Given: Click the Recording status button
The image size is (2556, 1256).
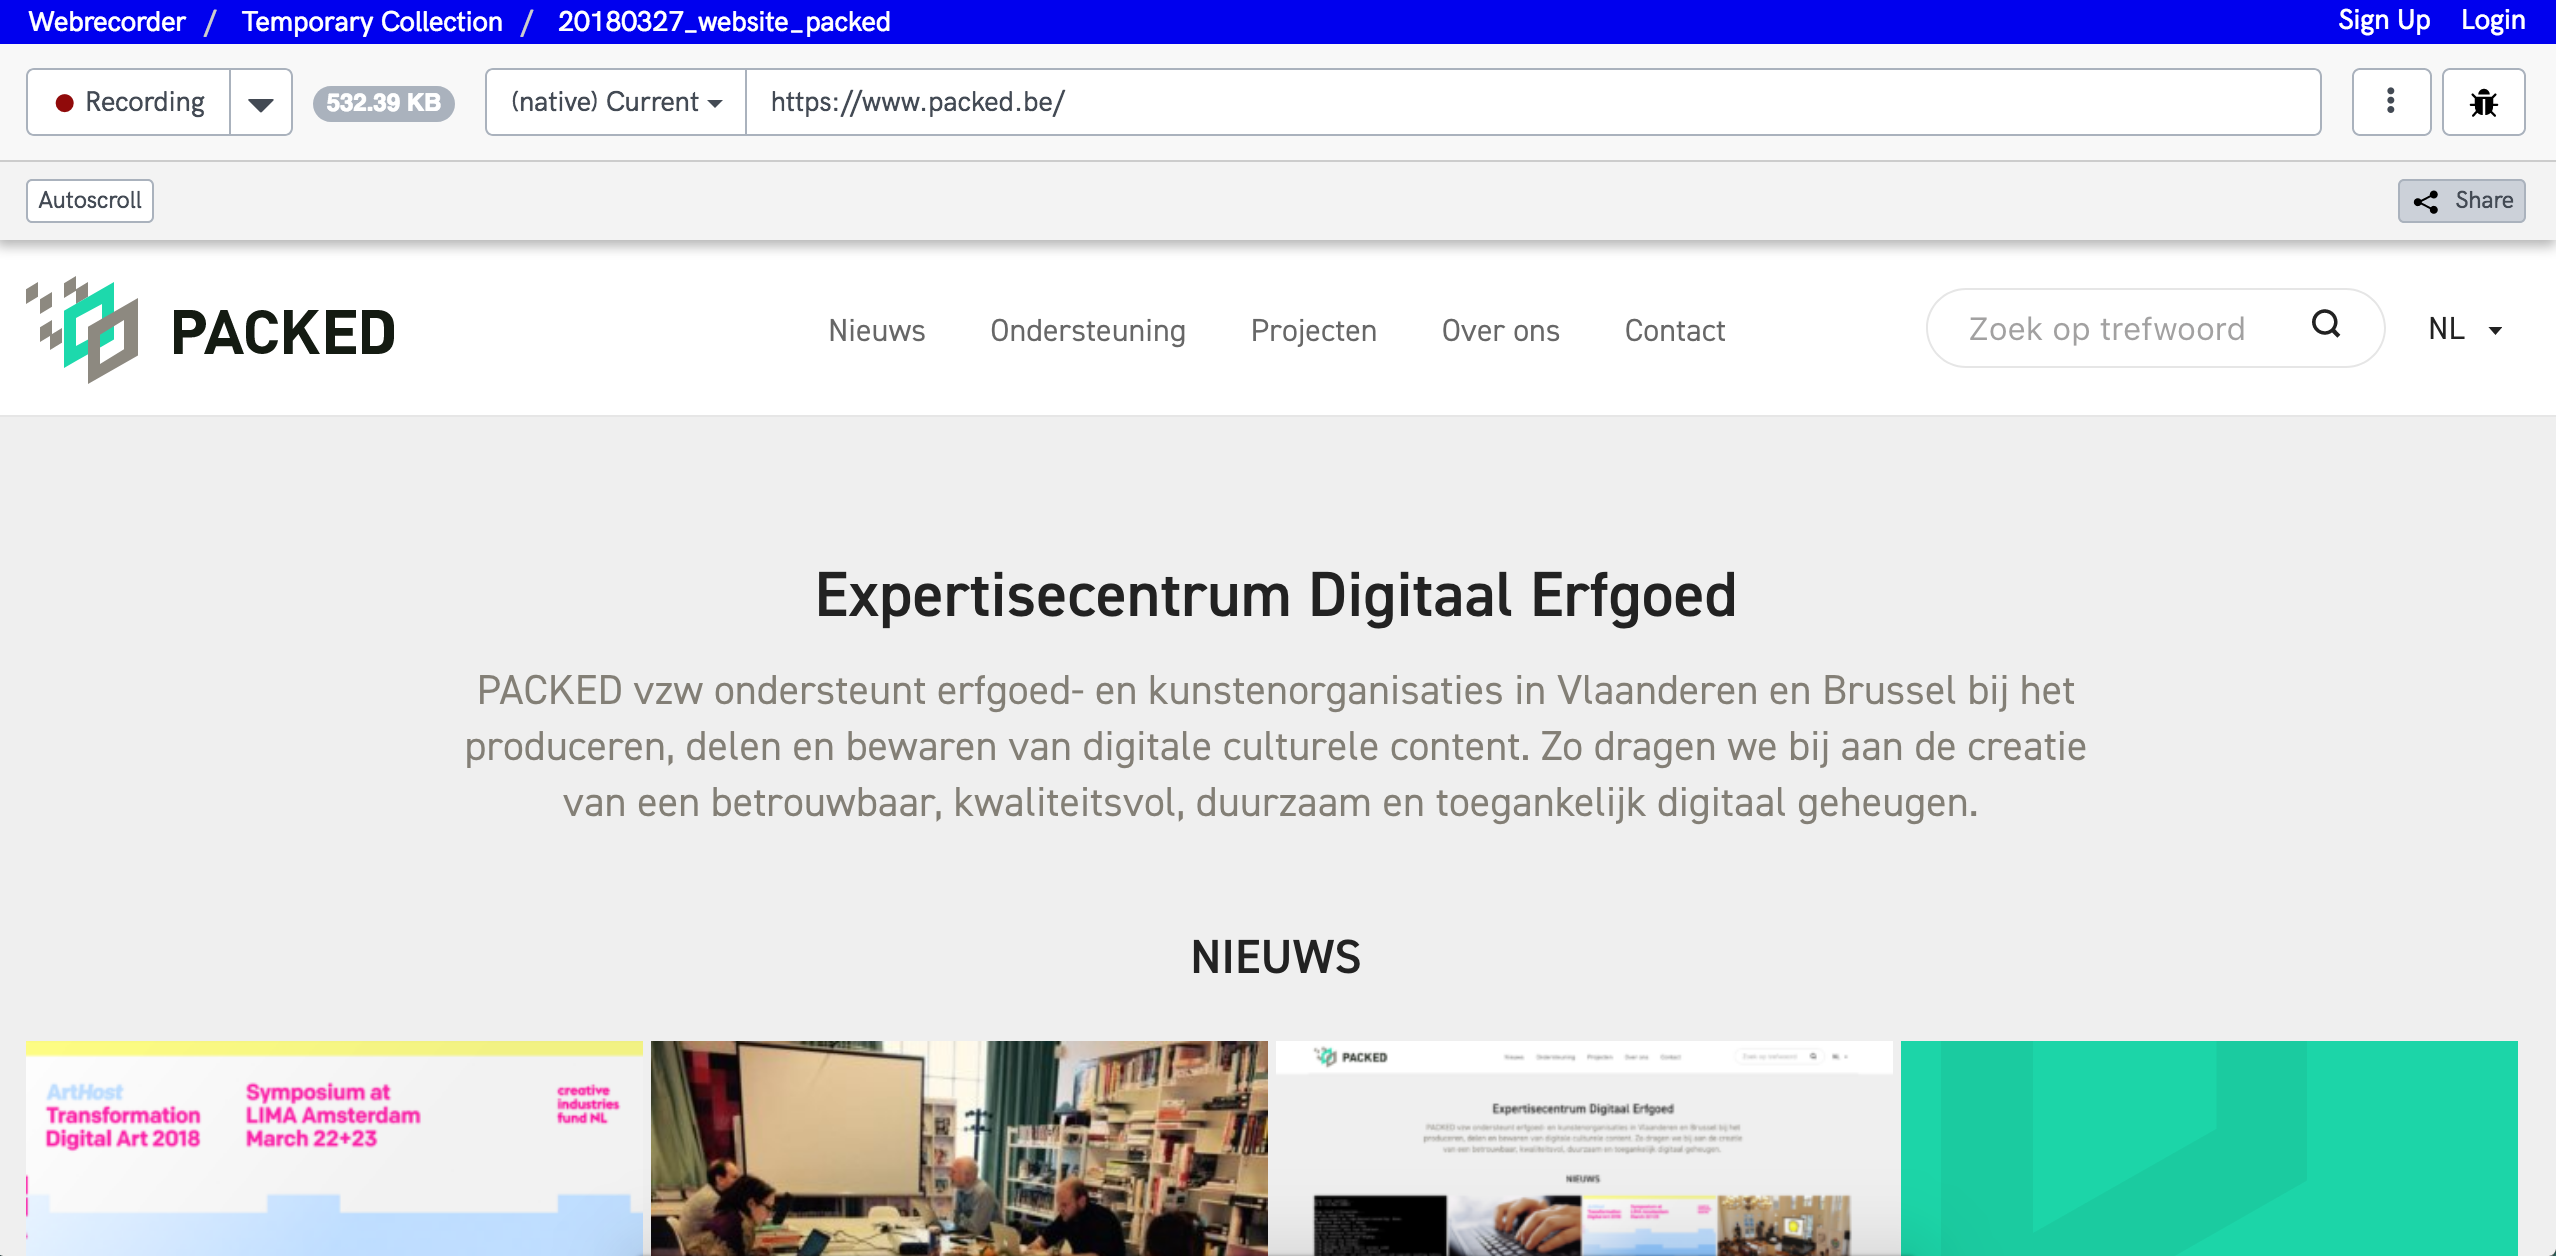Looking at the screenshot, I should pos(130,102).
